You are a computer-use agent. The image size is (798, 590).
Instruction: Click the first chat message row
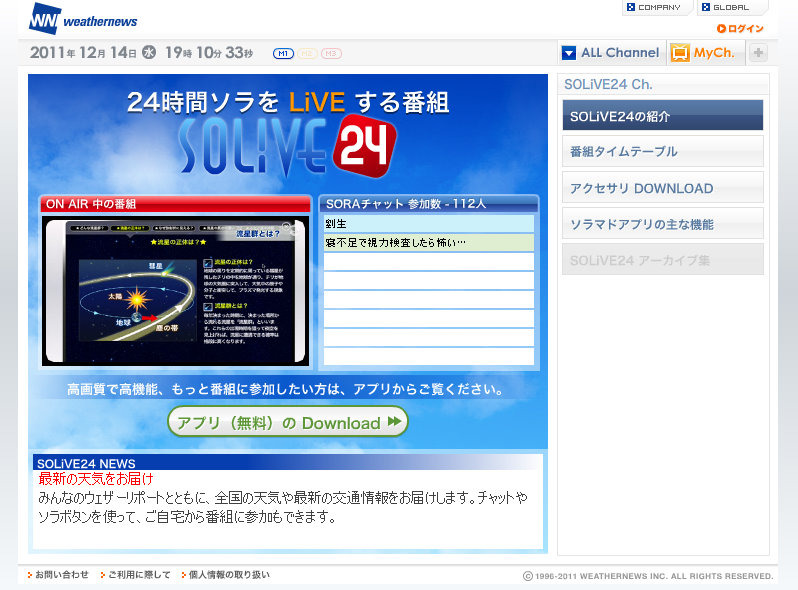tap(429, 223)
